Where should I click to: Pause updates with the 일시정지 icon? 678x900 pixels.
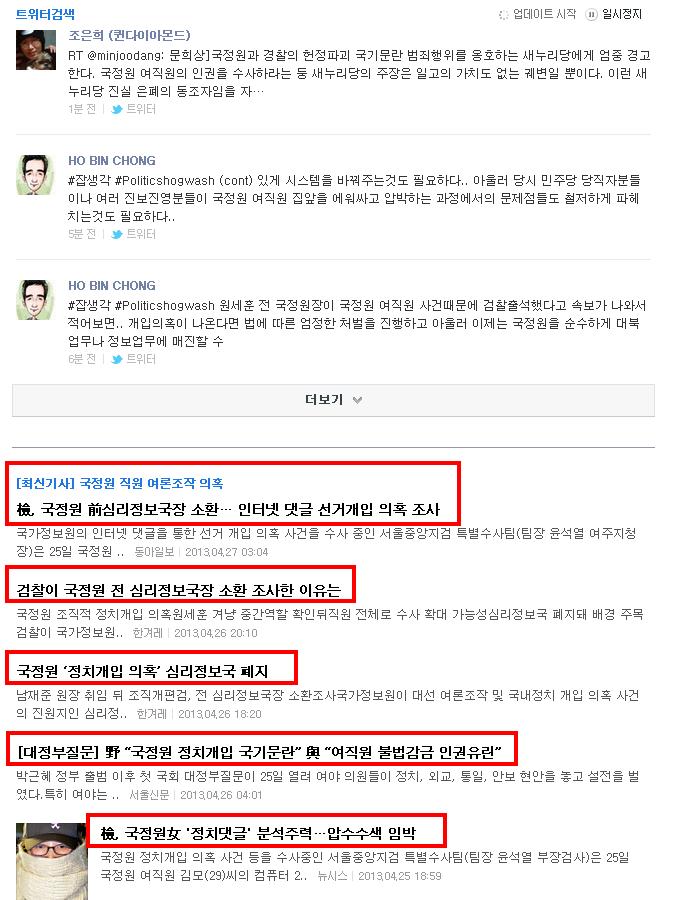[x=591, y=15]
